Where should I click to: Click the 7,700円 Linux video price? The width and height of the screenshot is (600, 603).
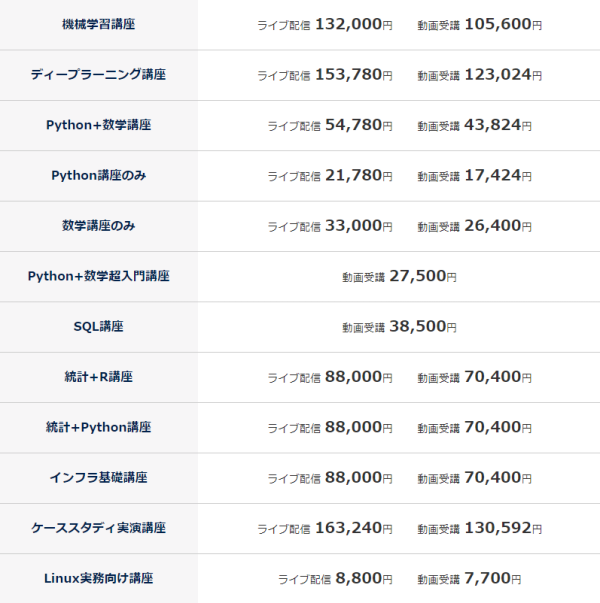click(493, 578)
